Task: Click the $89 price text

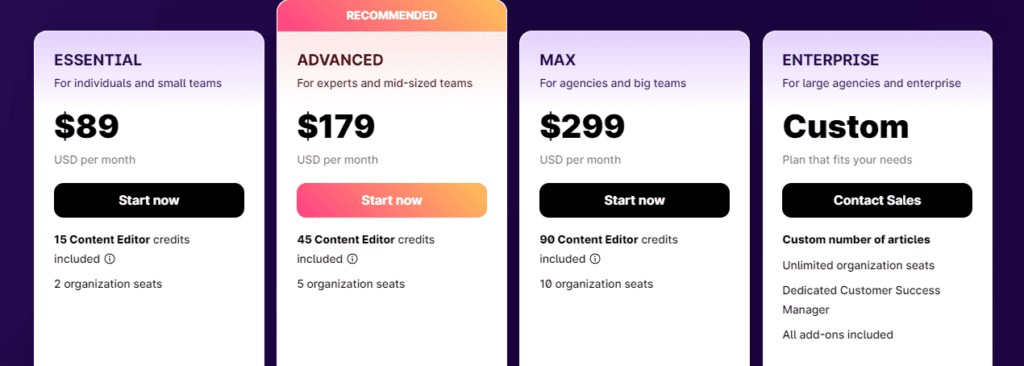Action: click(87, 127)
